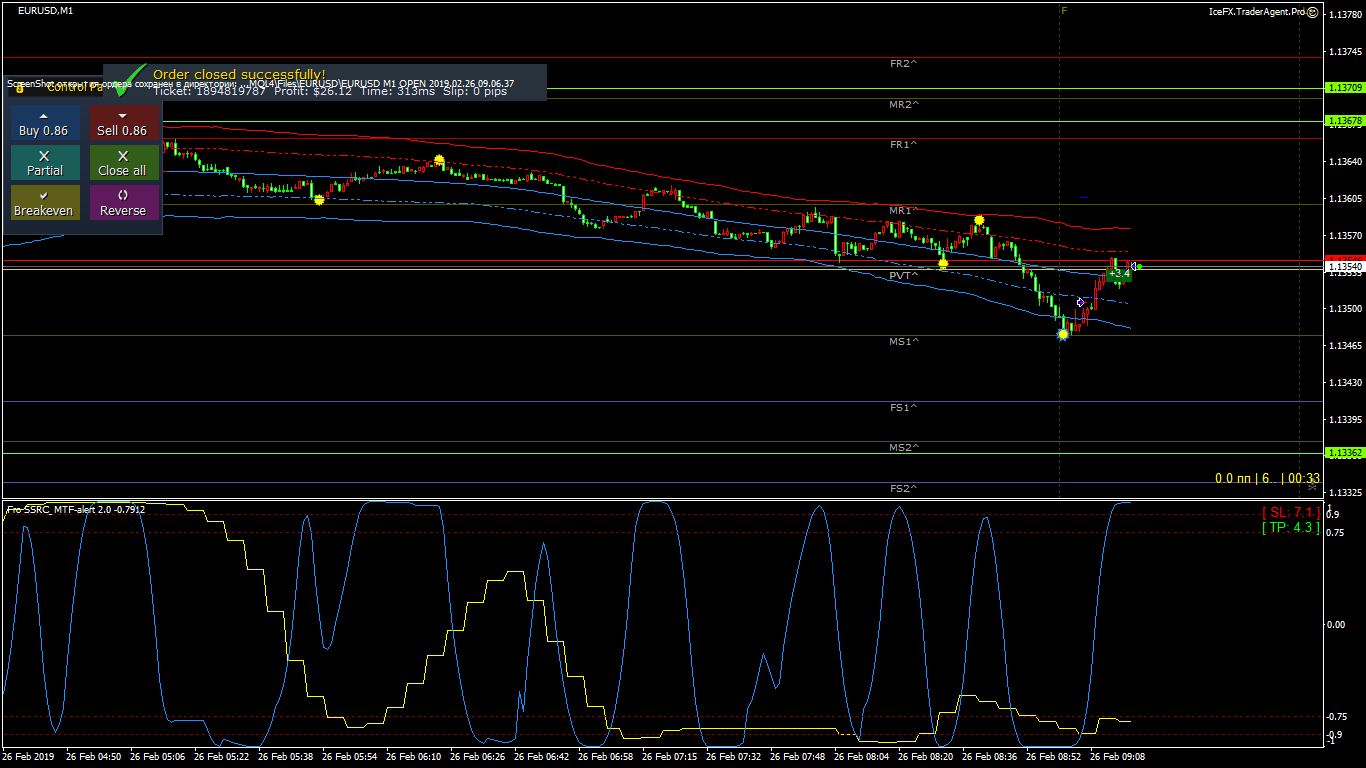Image resolution: width=1366 pixels, height=768 pixels.
Task: Click the 1.13709 green price tag
Action: (x=1345, y=88)
